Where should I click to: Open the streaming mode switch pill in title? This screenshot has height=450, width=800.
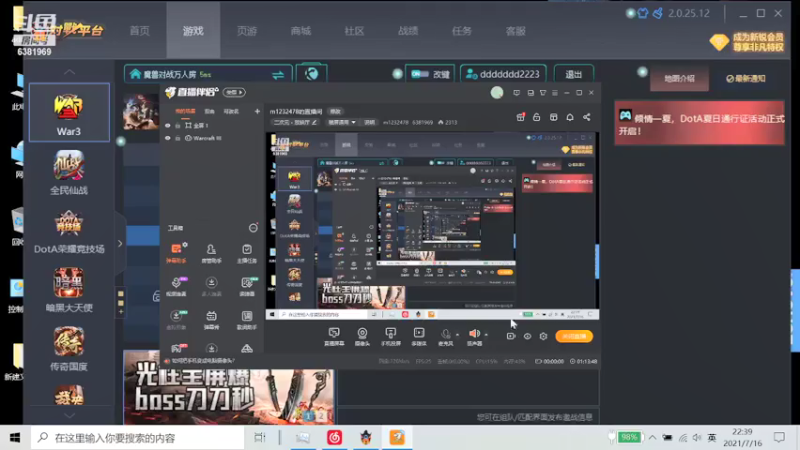click(x=235, y=92)
